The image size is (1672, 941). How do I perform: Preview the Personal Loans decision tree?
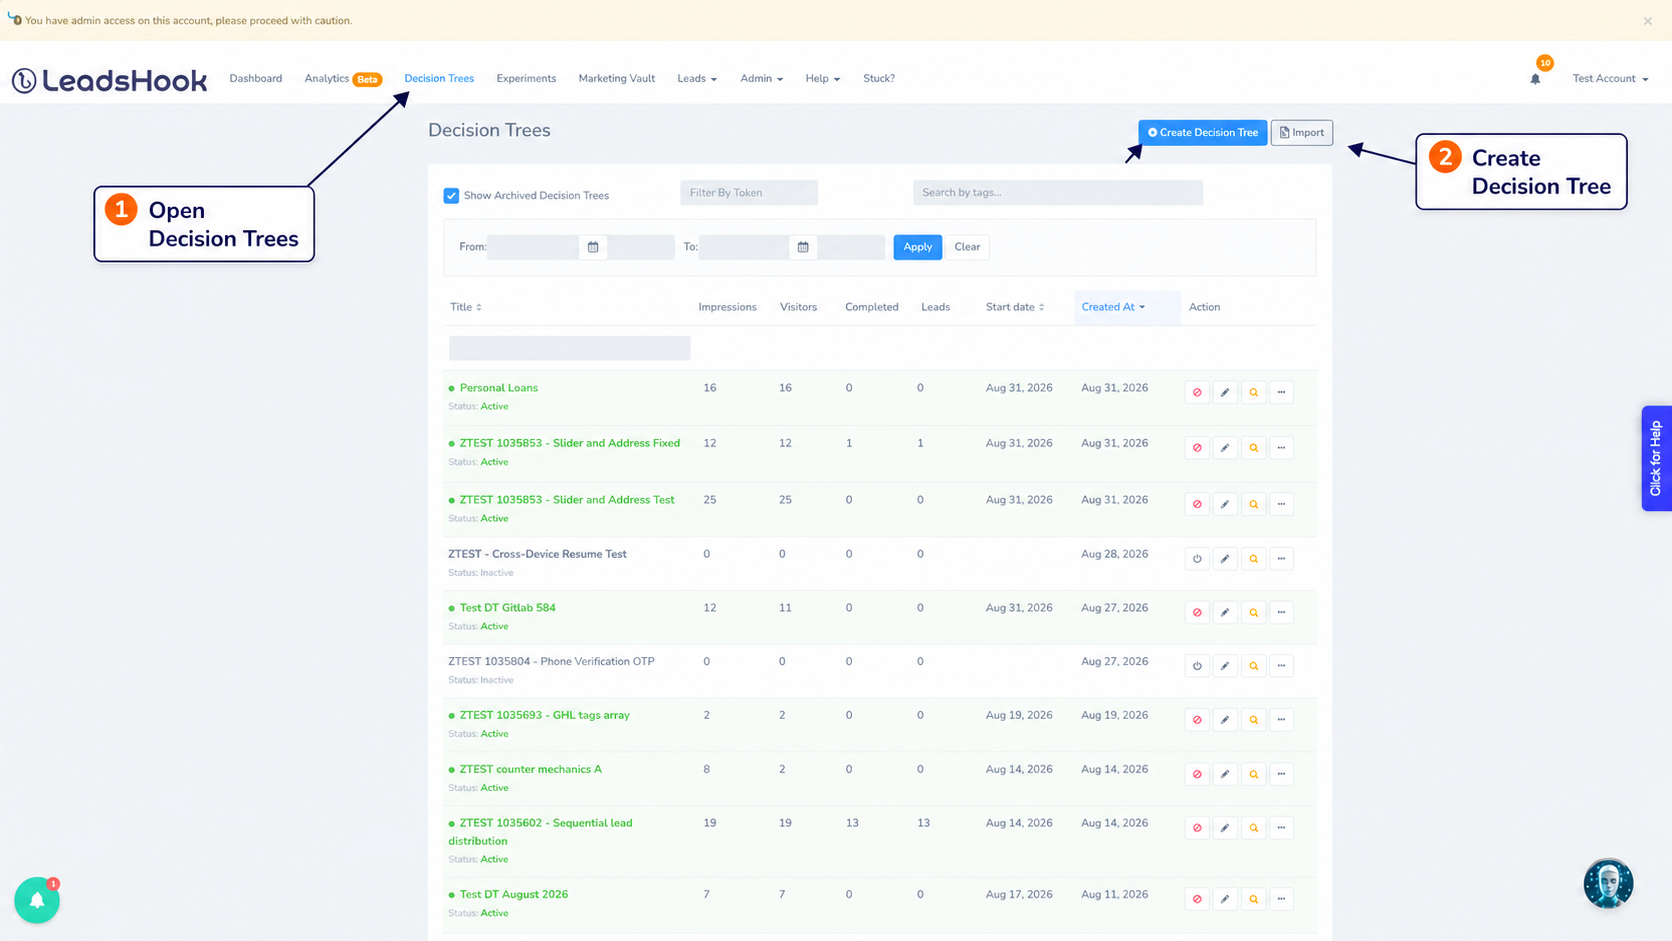click(1253, 392)
